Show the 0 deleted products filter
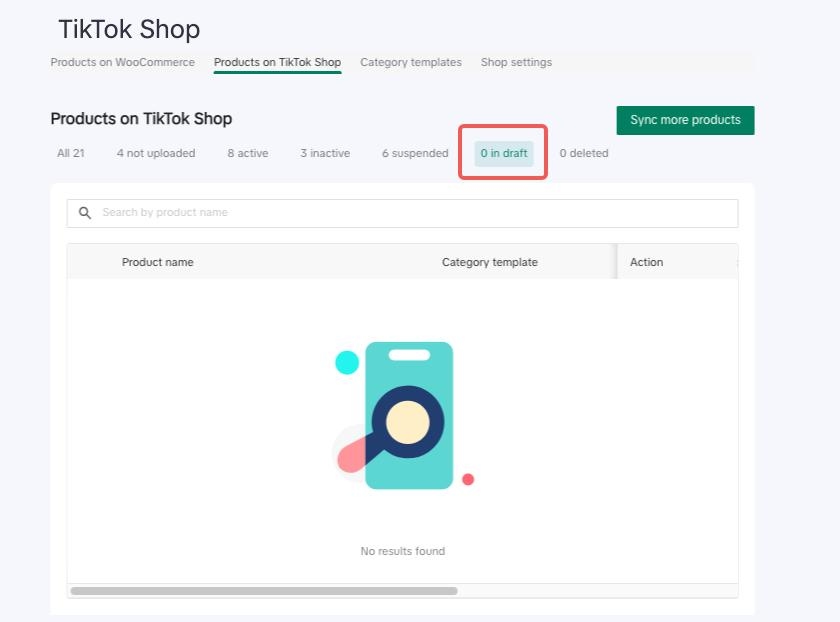Image resolution: width=840 pixels, height=622 pixels. point(584,153)
